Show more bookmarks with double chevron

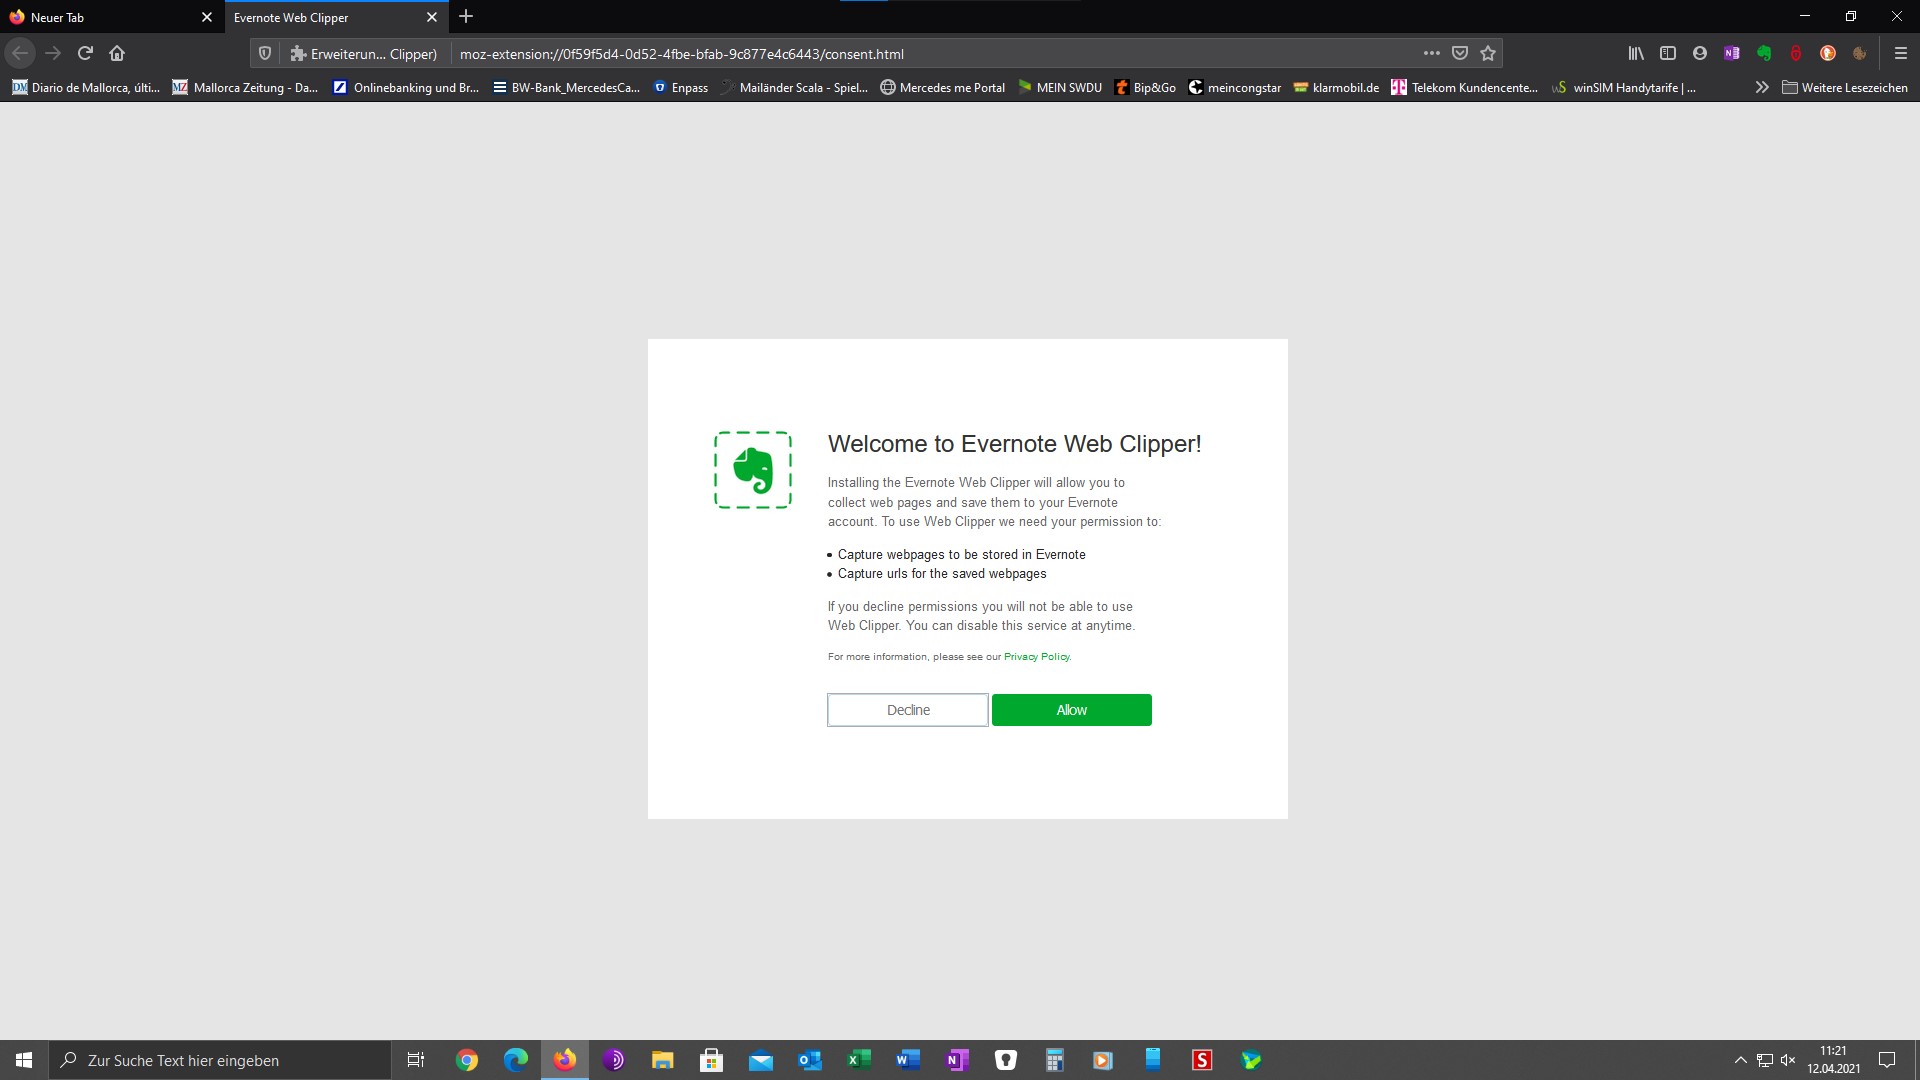[1761, 88]
